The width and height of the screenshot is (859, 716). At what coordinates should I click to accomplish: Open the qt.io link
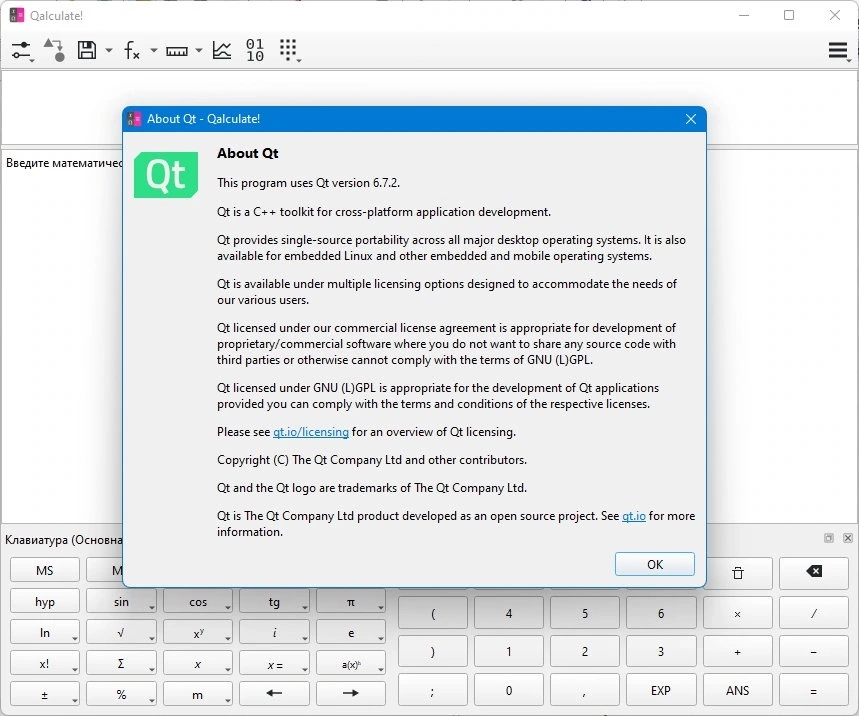click(634, 515)
